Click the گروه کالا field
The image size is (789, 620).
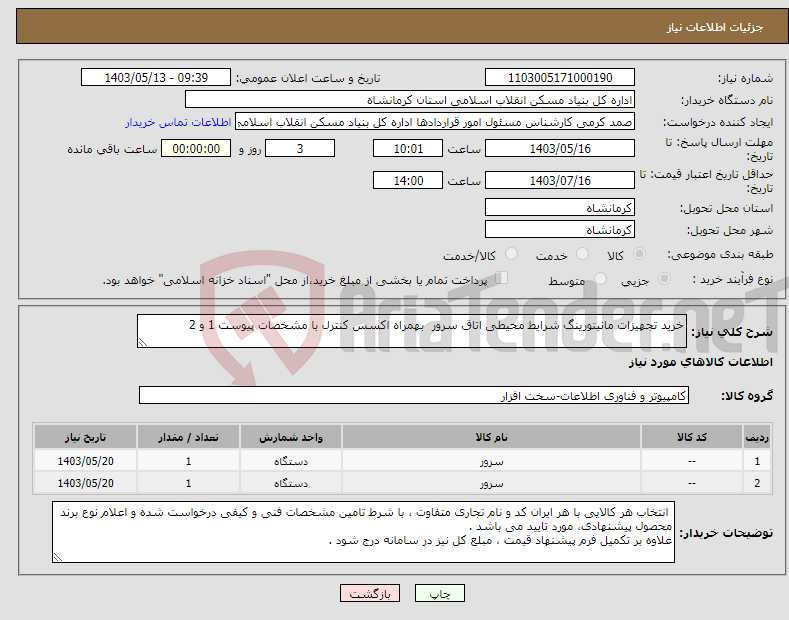coord(414,396)
